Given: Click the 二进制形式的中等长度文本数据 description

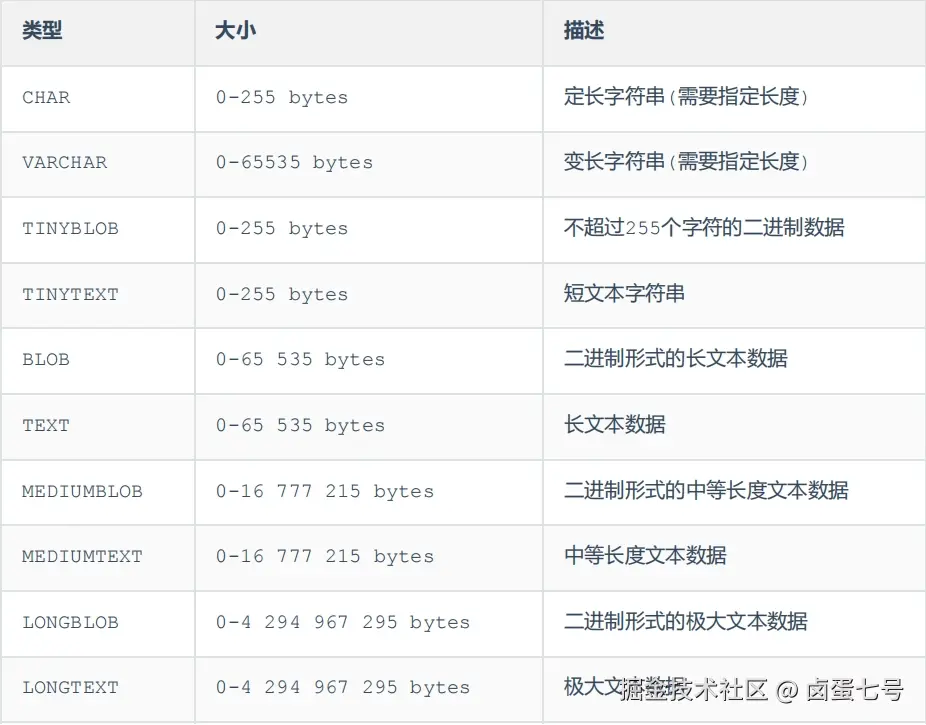Looking at the screenshot, I should point(703,492).
